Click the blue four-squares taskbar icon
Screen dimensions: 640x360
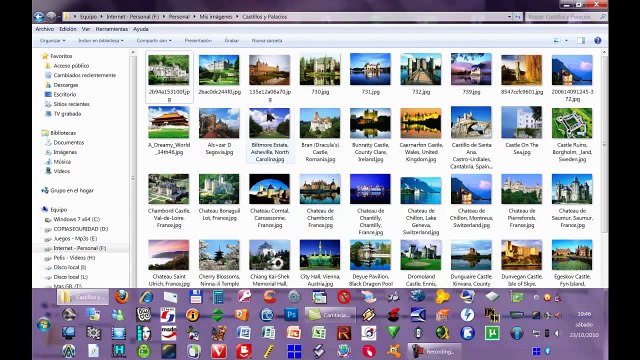coord(294,351)
